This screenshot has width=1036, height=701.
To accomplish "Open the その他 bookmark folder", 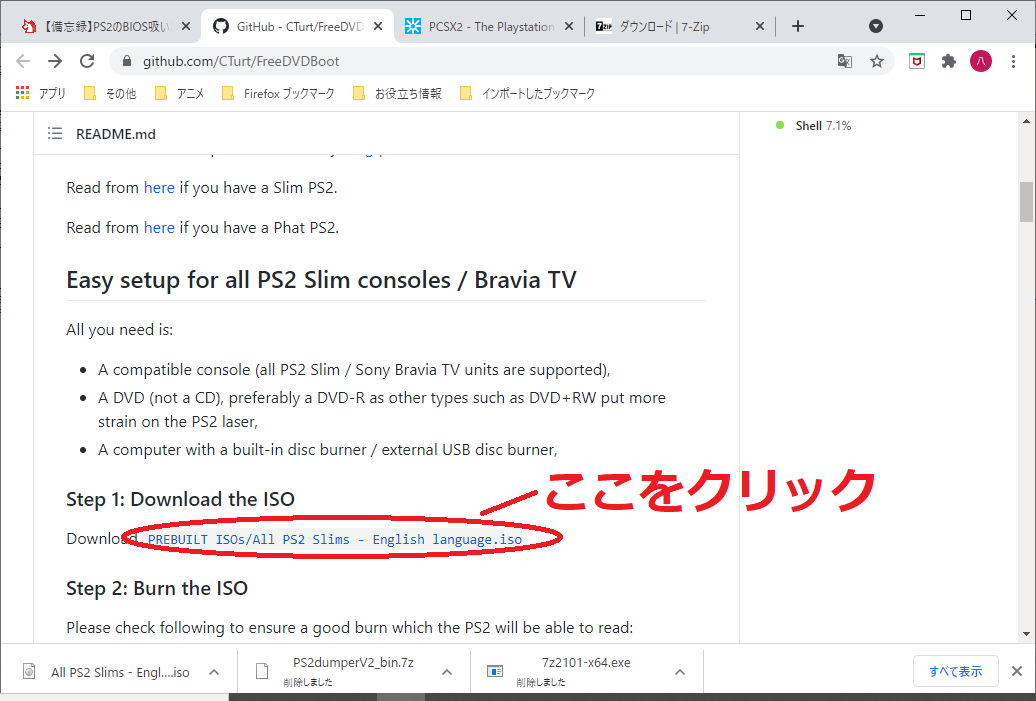I will point(110,93).
